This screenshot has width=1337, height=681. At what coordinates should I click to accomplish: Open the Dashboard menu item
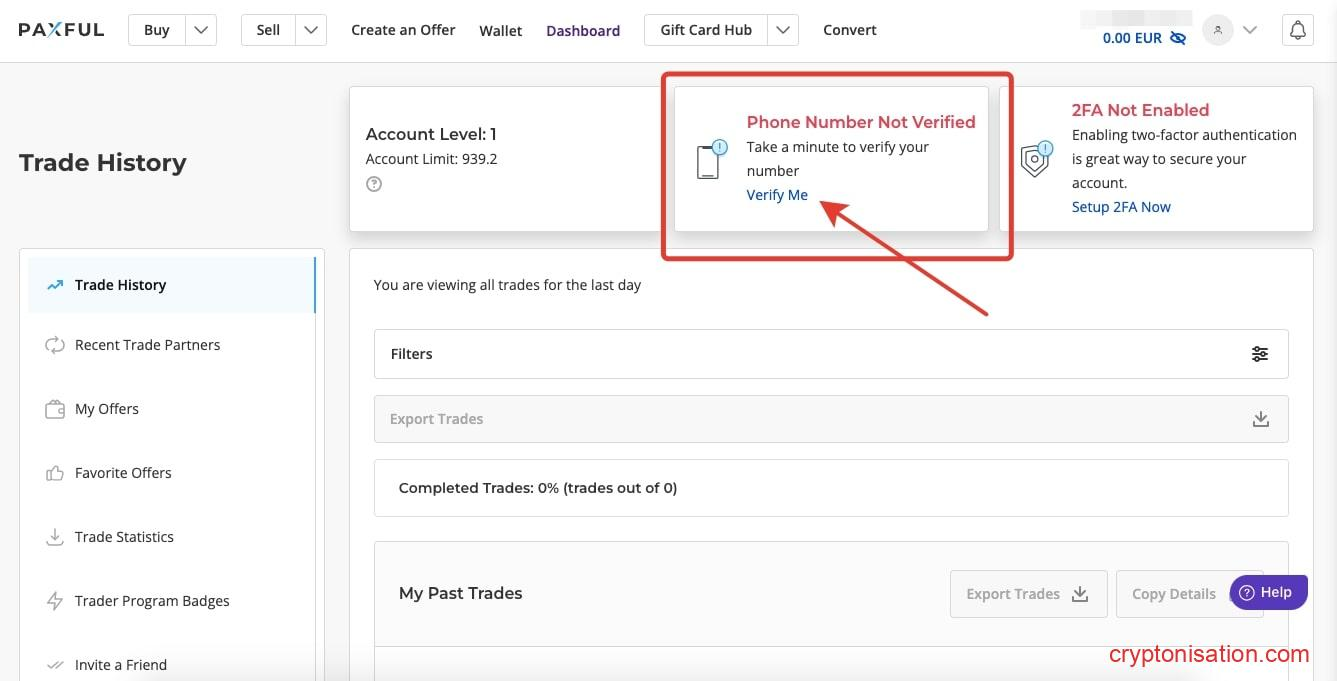(x=583, y=31)
